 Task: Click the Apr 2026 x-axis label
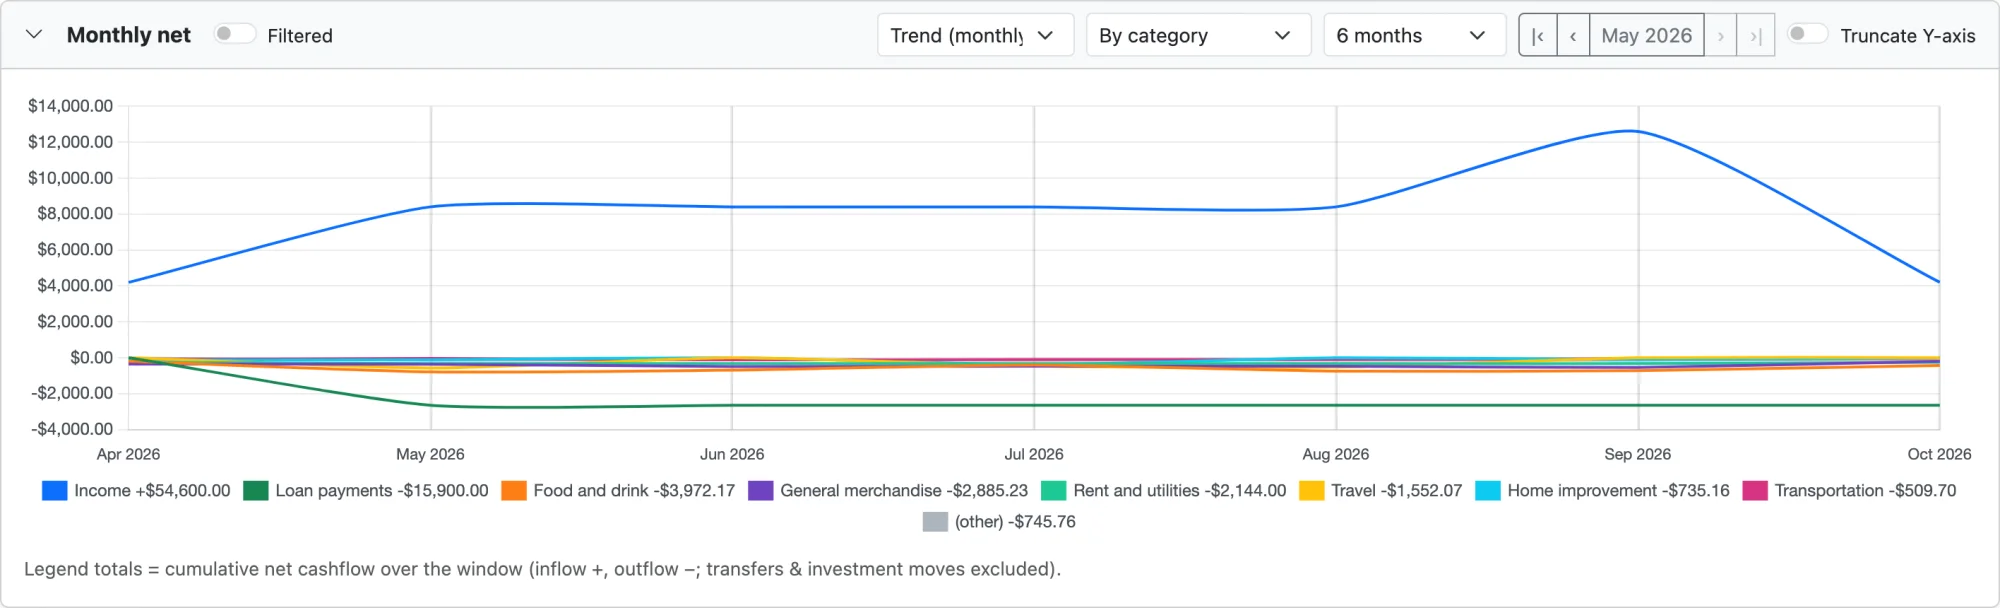[x=128, y=454]
